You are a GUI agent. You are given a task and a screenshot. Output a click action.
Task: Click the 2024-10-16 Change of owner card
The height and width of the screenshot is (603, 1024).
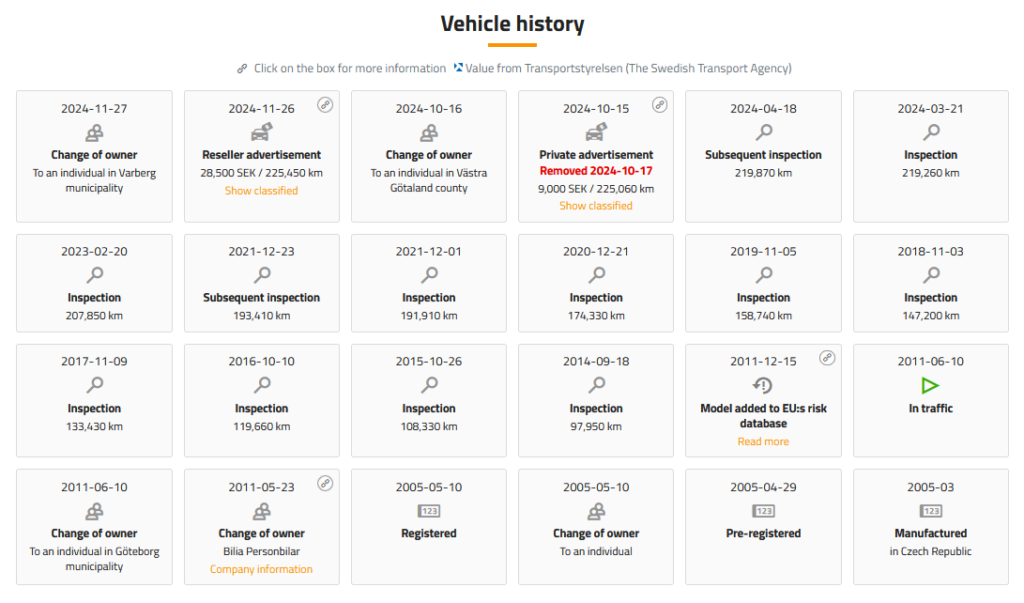pyautogui.click(x=429, y=156)
